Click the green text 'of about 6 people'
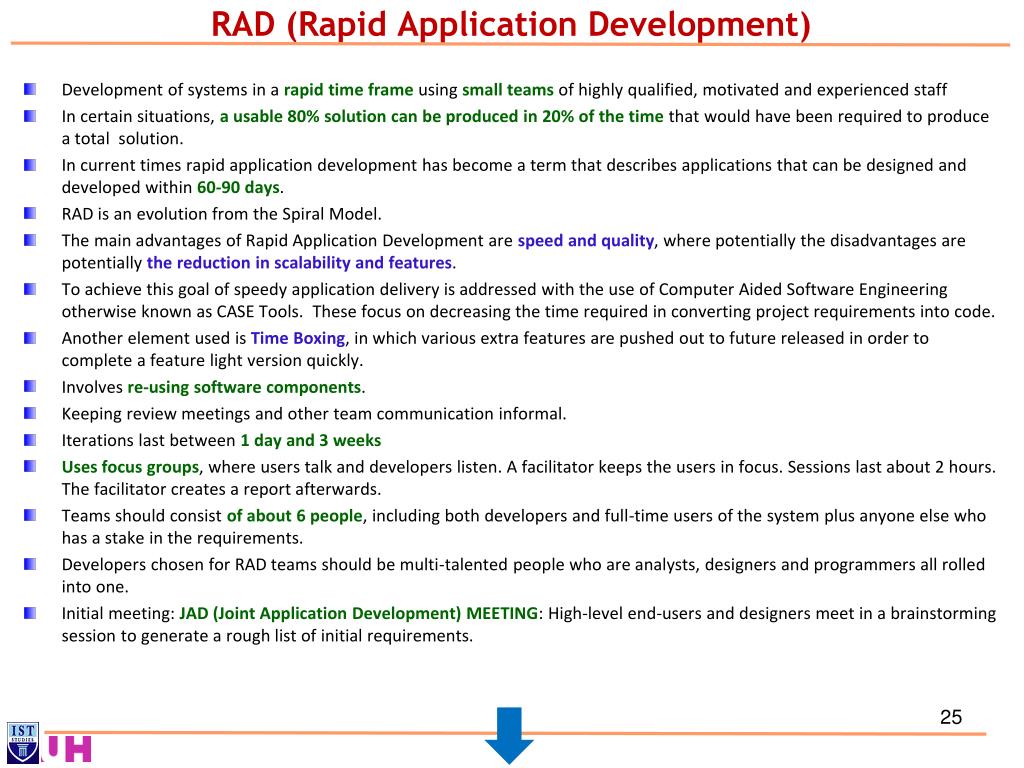 pyautogui.click(x=295, y=516)
